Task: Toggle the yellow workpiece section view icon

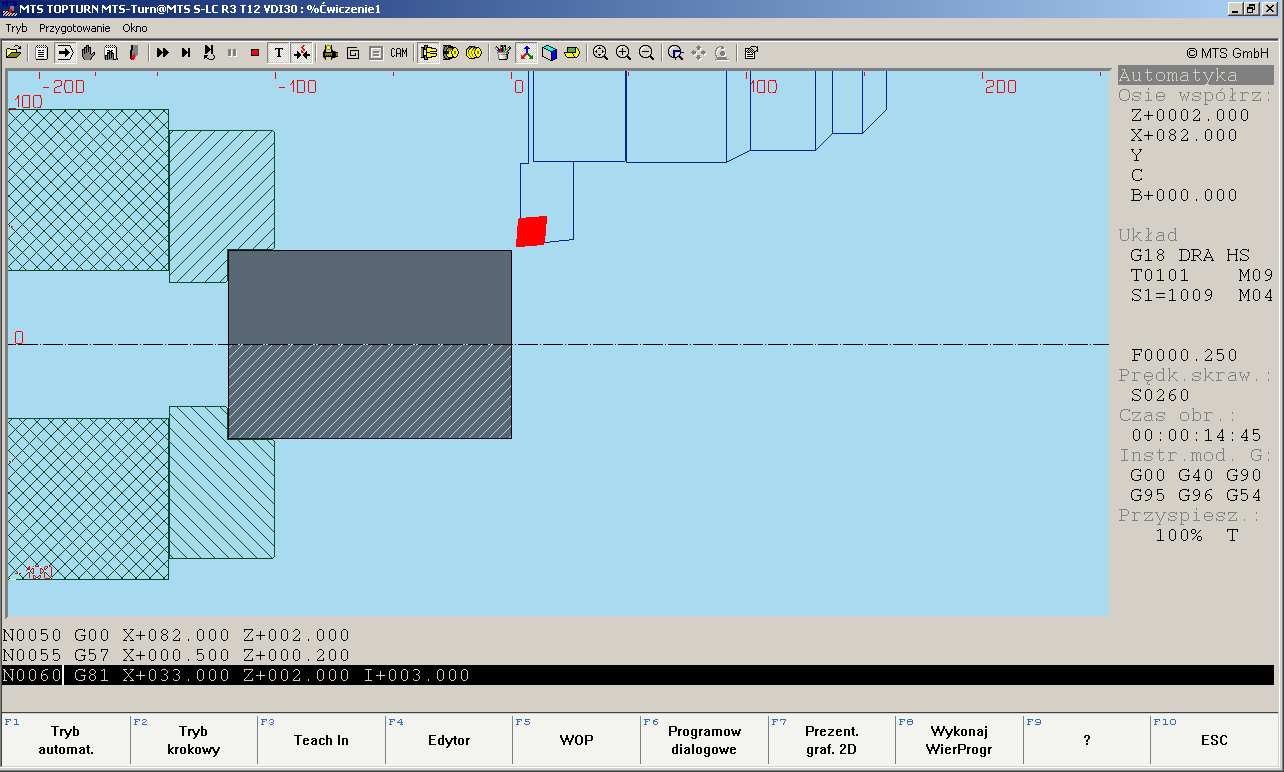Action: click(x=428, y=52)
